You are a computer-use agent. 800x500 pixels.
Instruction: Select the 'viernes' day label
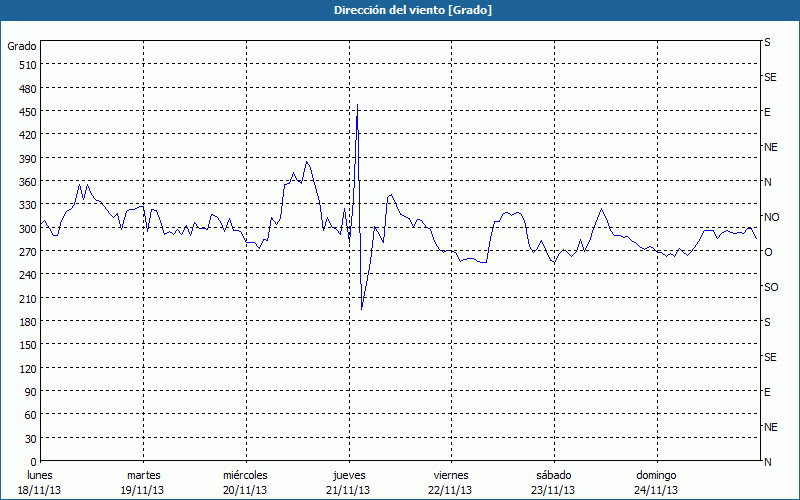pyautogui.click(x=451, y=475)
